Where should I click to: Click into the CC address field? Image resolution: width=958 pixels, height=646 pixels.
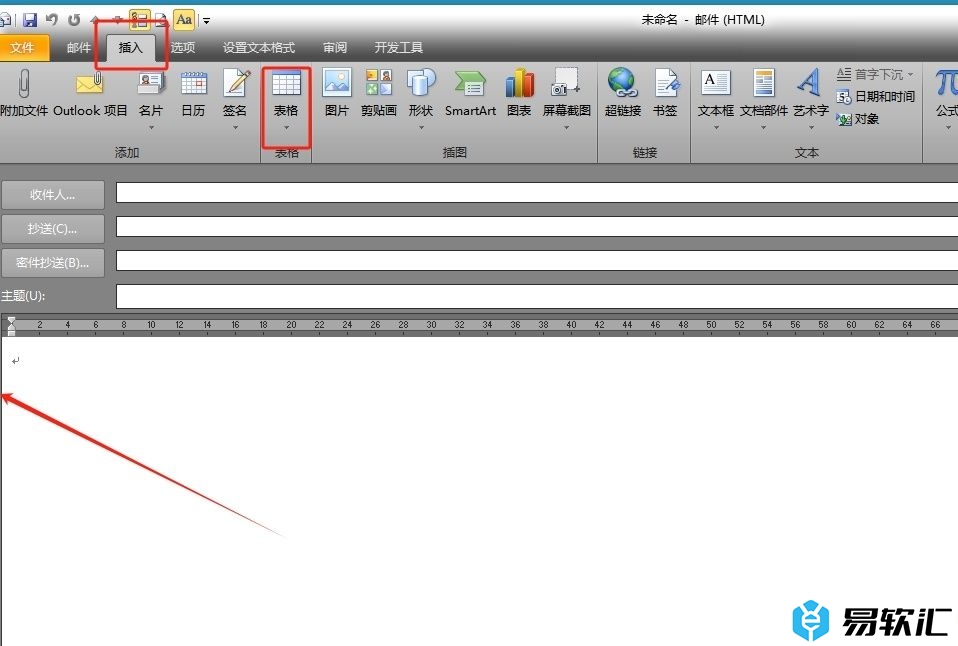coord(537,227)
